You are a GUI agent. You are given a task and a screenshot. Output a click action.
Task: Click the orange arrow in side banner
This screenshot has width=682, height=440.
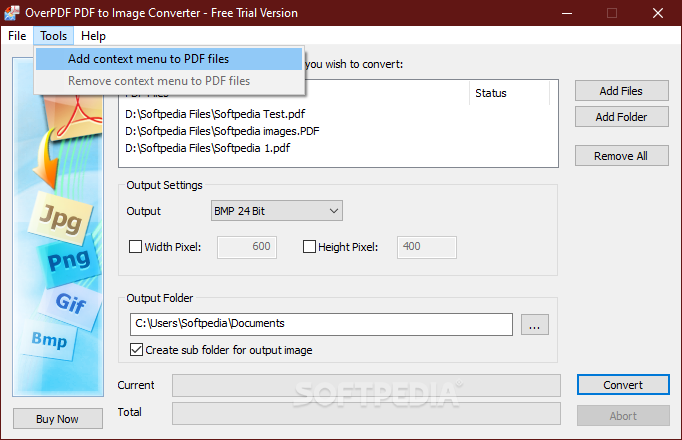click(45, 159)
